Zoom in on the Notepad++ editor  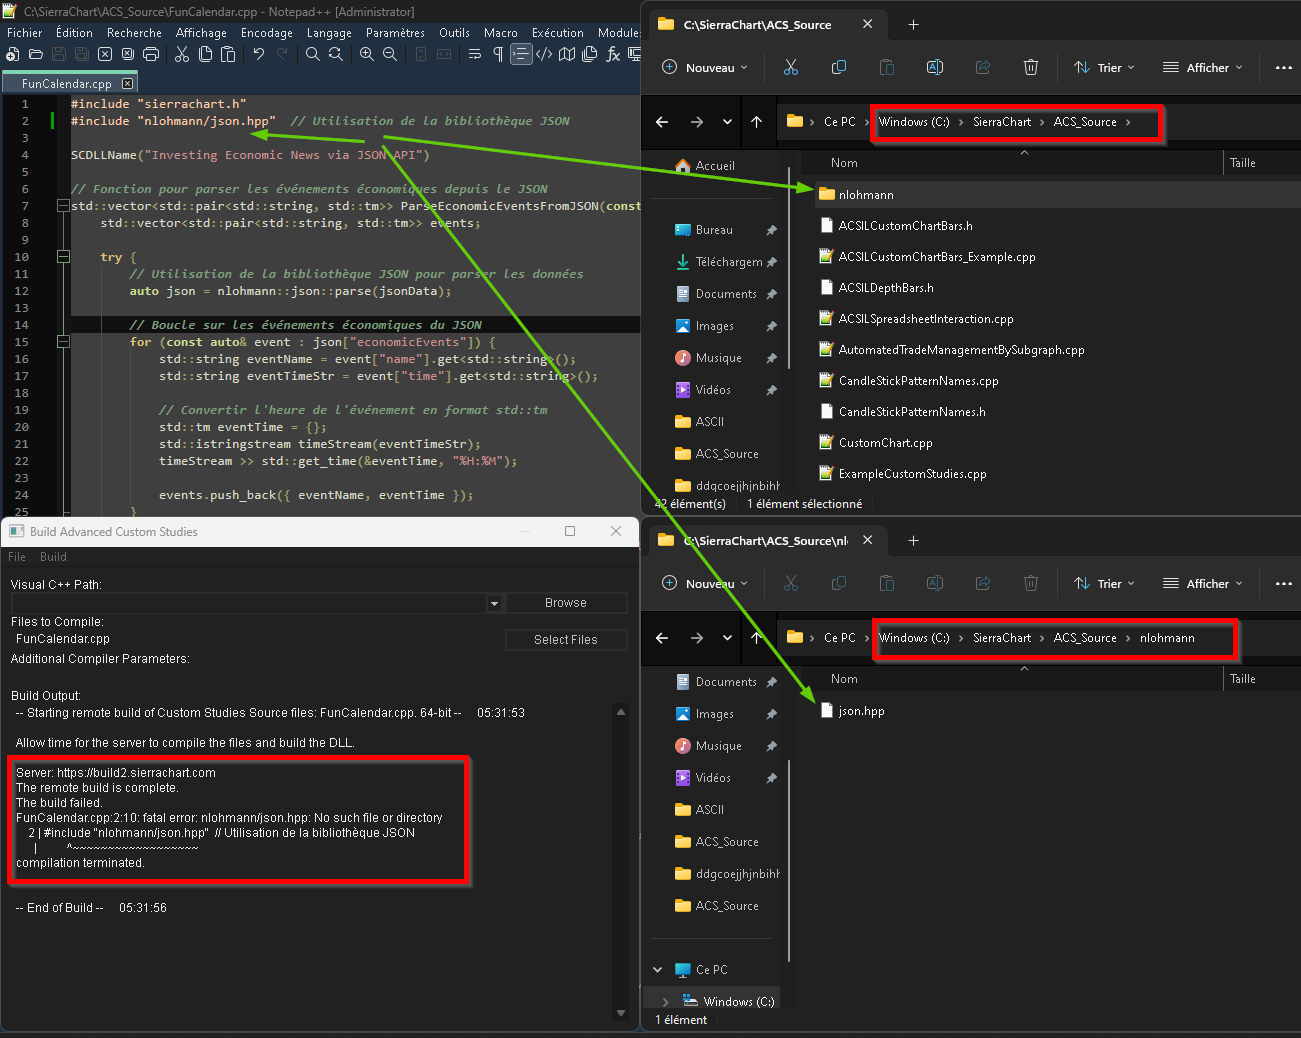367,54
